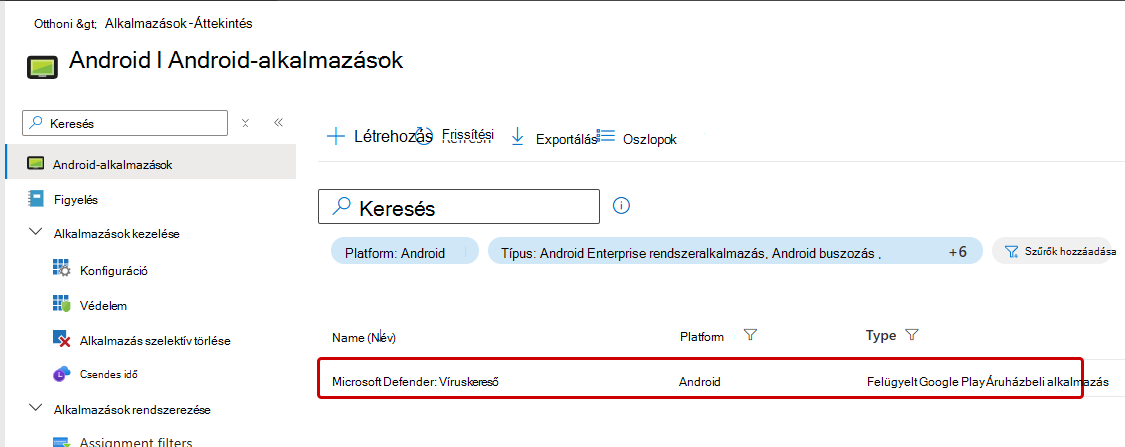Viewport: 1125px width, 447px height.
Task: Select the Konfiguráció grid-gear icon
Action: pos(62,269)
